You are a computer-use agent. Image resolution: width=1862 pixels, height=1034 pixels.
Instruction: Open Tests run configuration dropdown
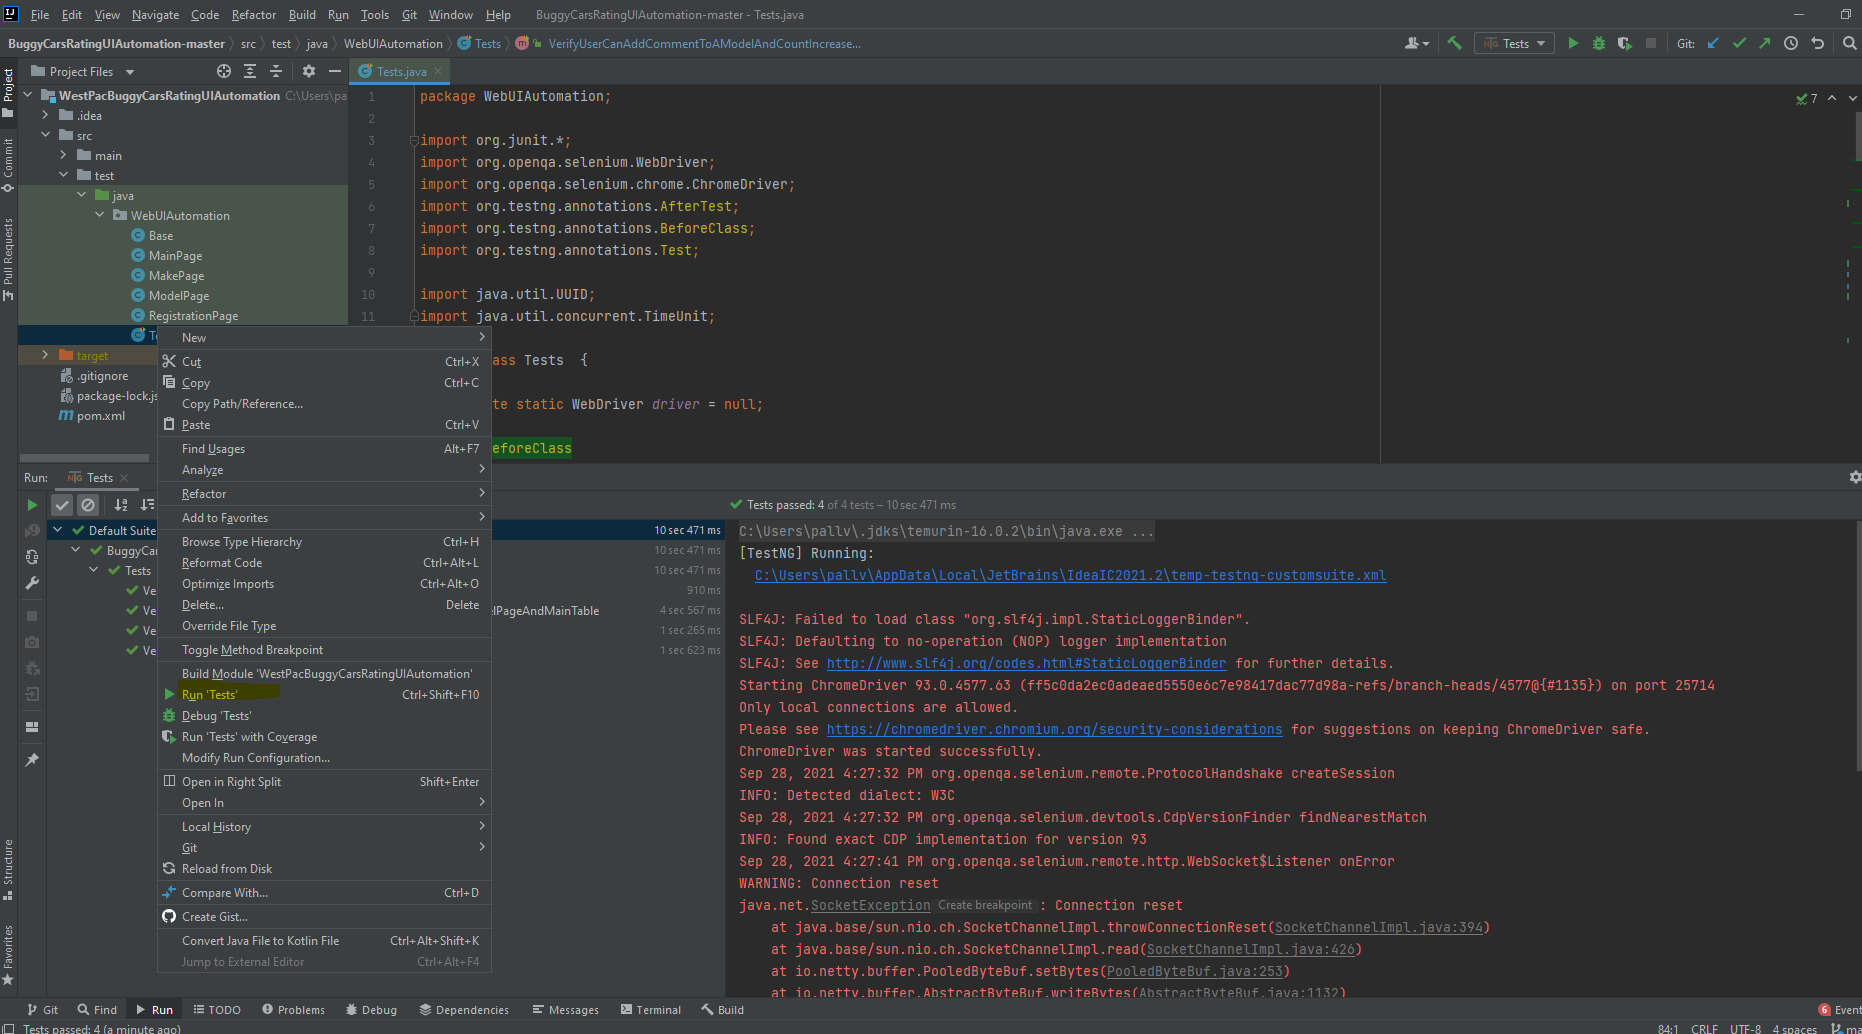(x=1515, y=43)
